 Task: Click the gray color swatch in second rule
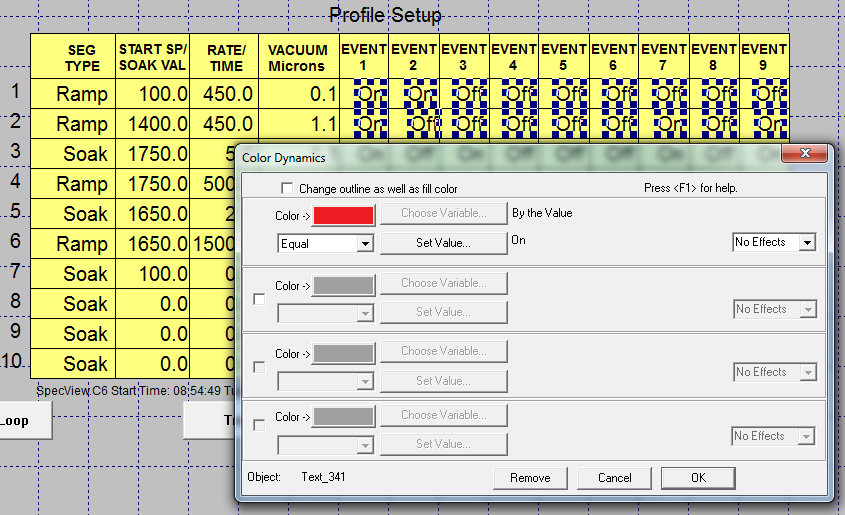(343, 285)
